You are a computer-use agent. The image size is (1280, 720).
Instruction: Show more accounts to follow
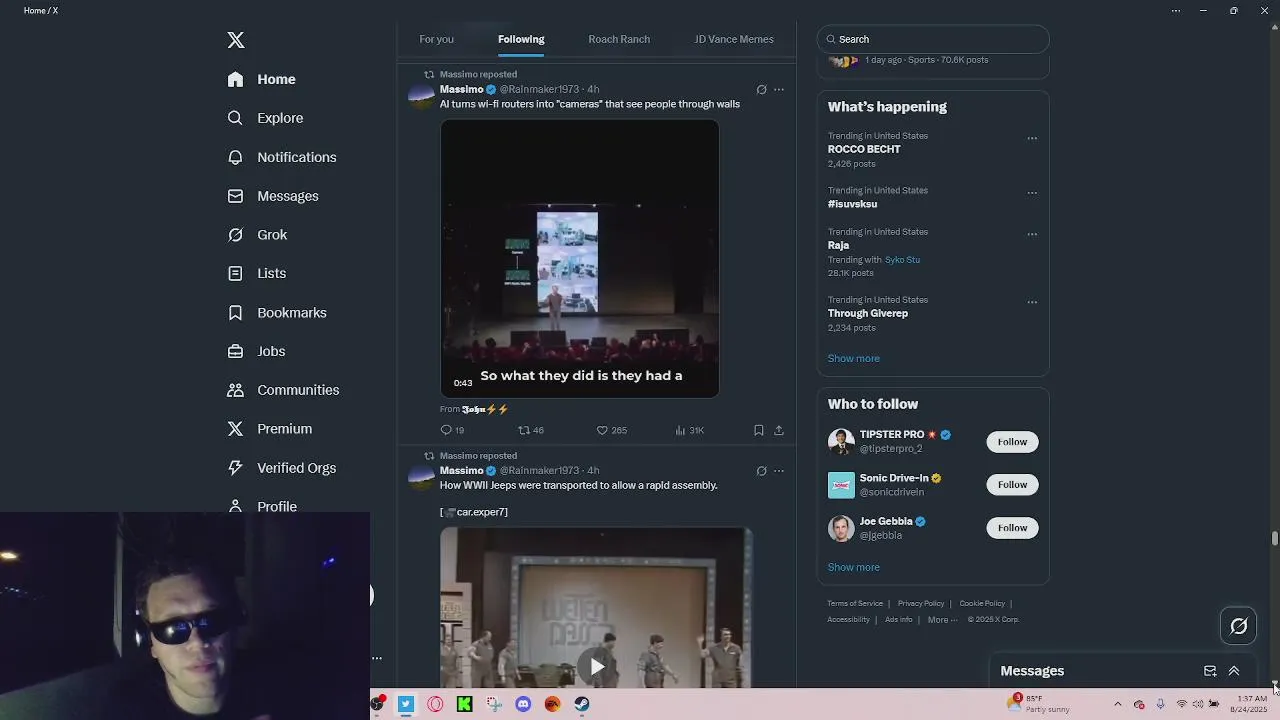click(853, 567)
